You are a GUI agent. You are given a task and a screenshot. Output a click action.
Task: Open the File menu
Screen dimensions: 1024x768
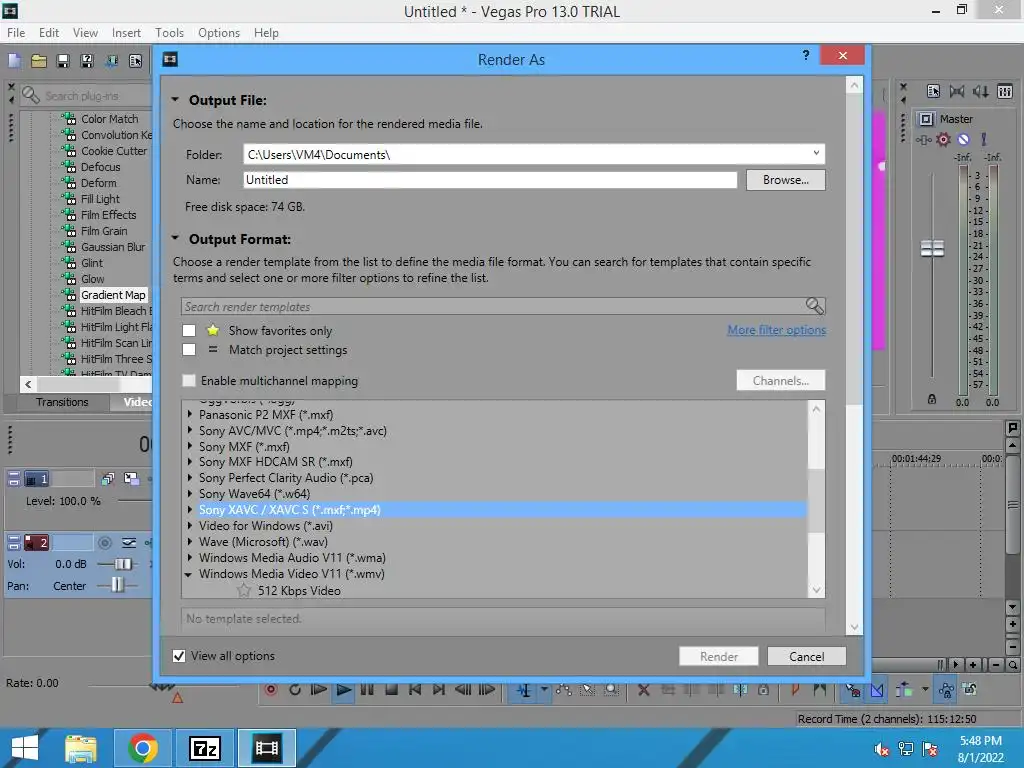click(x=16, y=33)
